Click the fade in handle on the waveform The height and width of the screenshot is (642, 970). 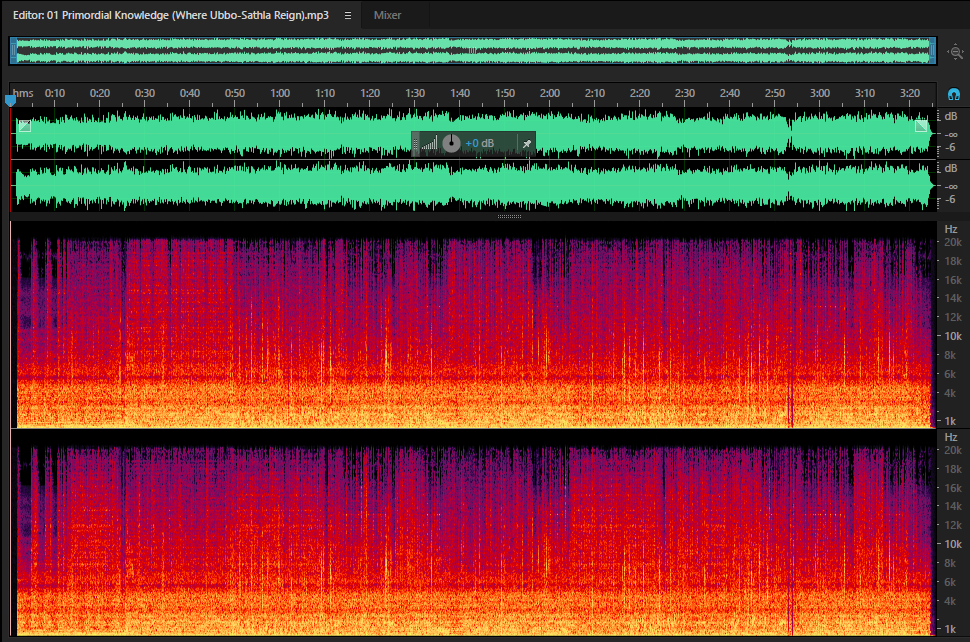pyautogui.click(x=25, y=126)
